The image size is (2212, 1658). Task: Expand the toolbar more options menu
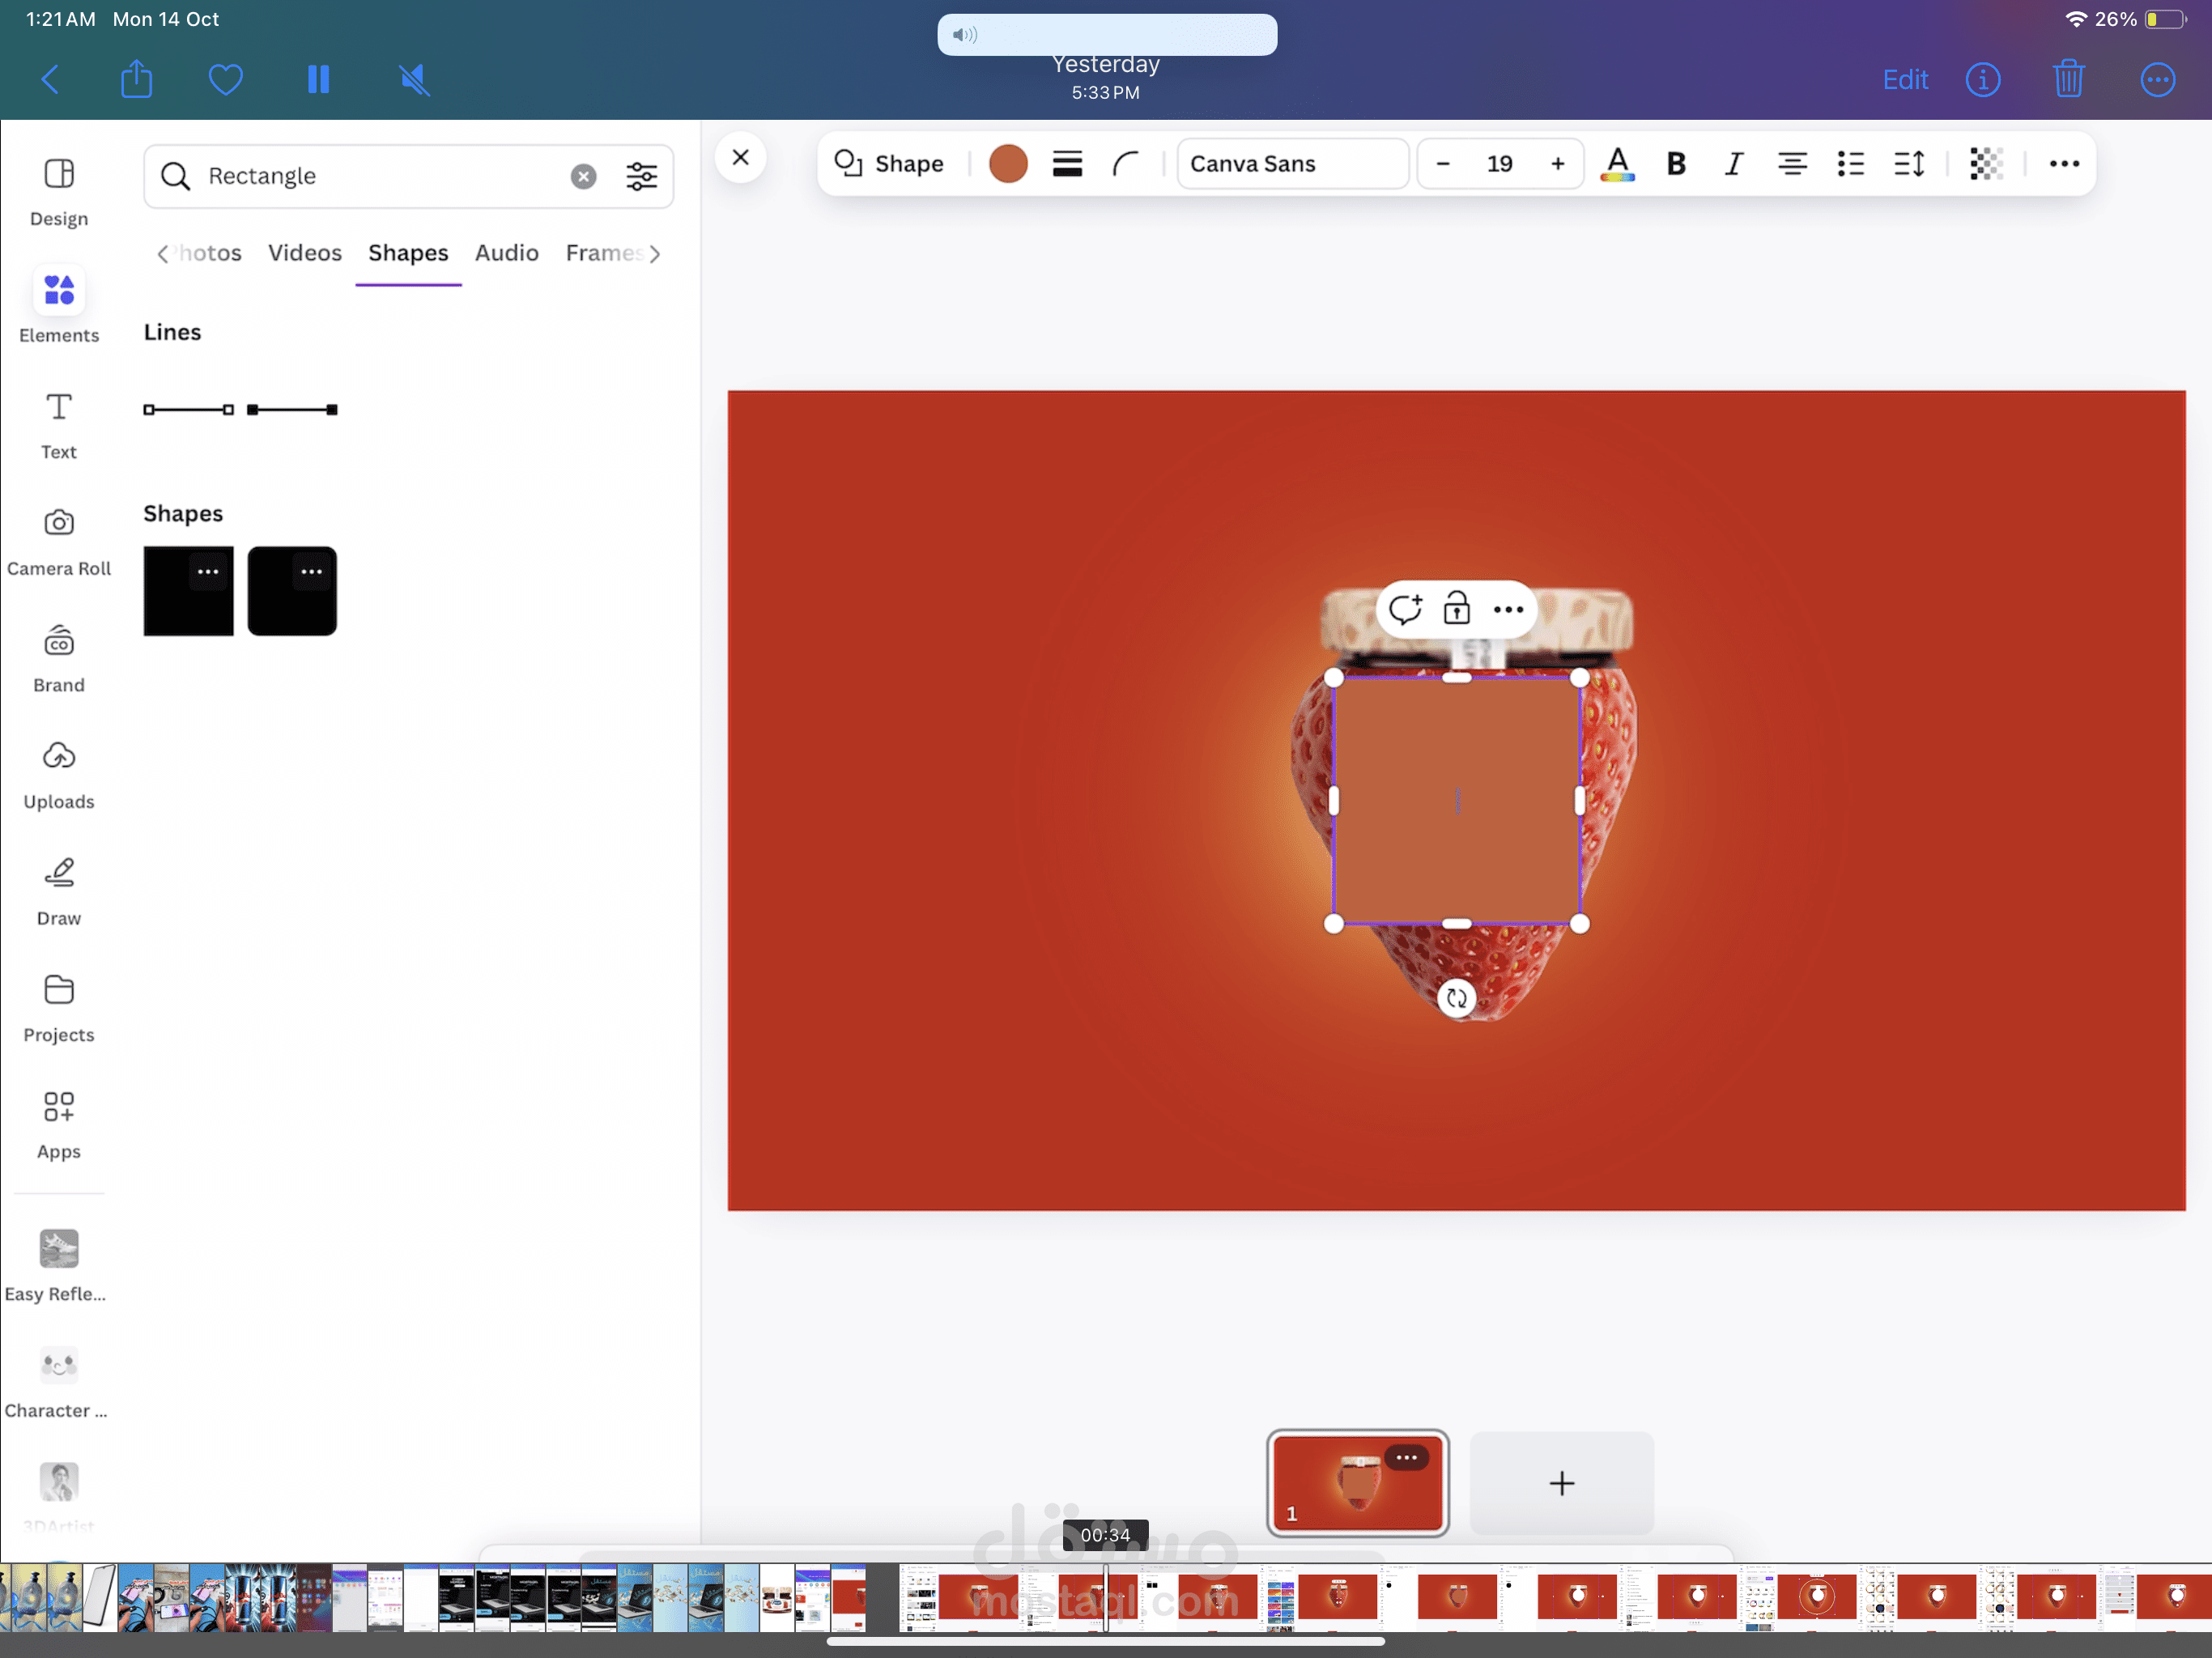coord(2064,164)
